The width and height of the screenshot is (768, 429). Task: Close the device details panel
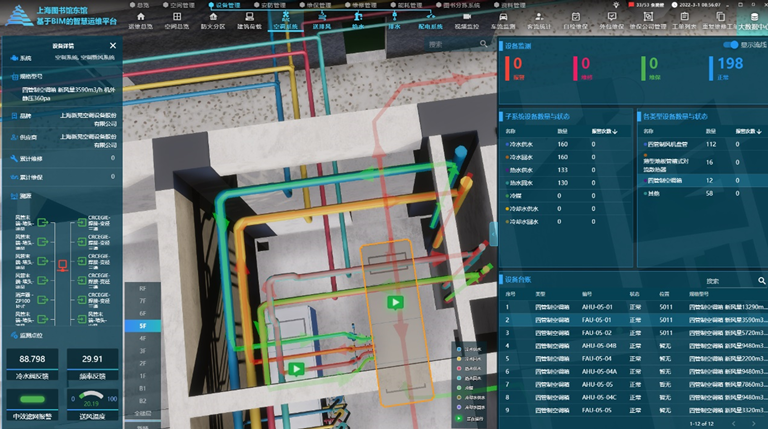(x=112, y=46)
